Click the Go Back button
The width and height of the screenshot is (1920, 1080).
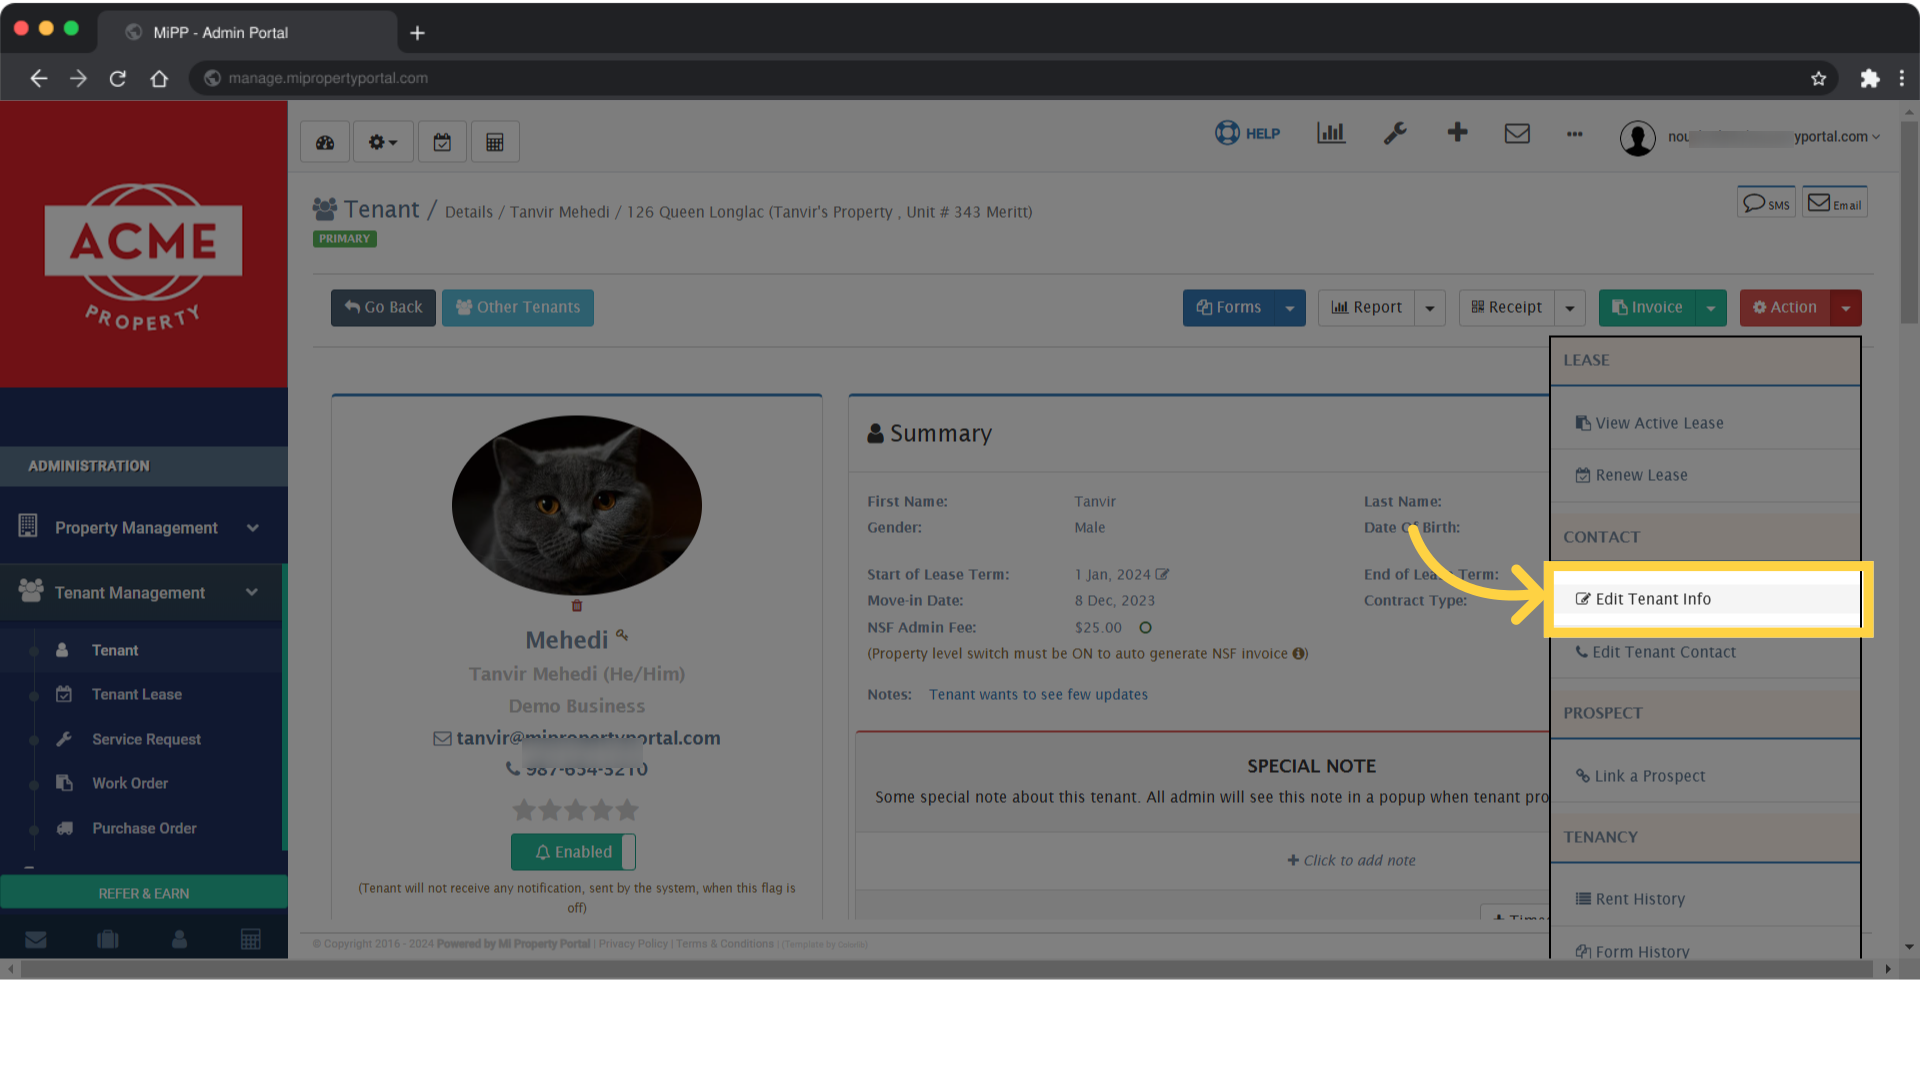coord(382,307)
